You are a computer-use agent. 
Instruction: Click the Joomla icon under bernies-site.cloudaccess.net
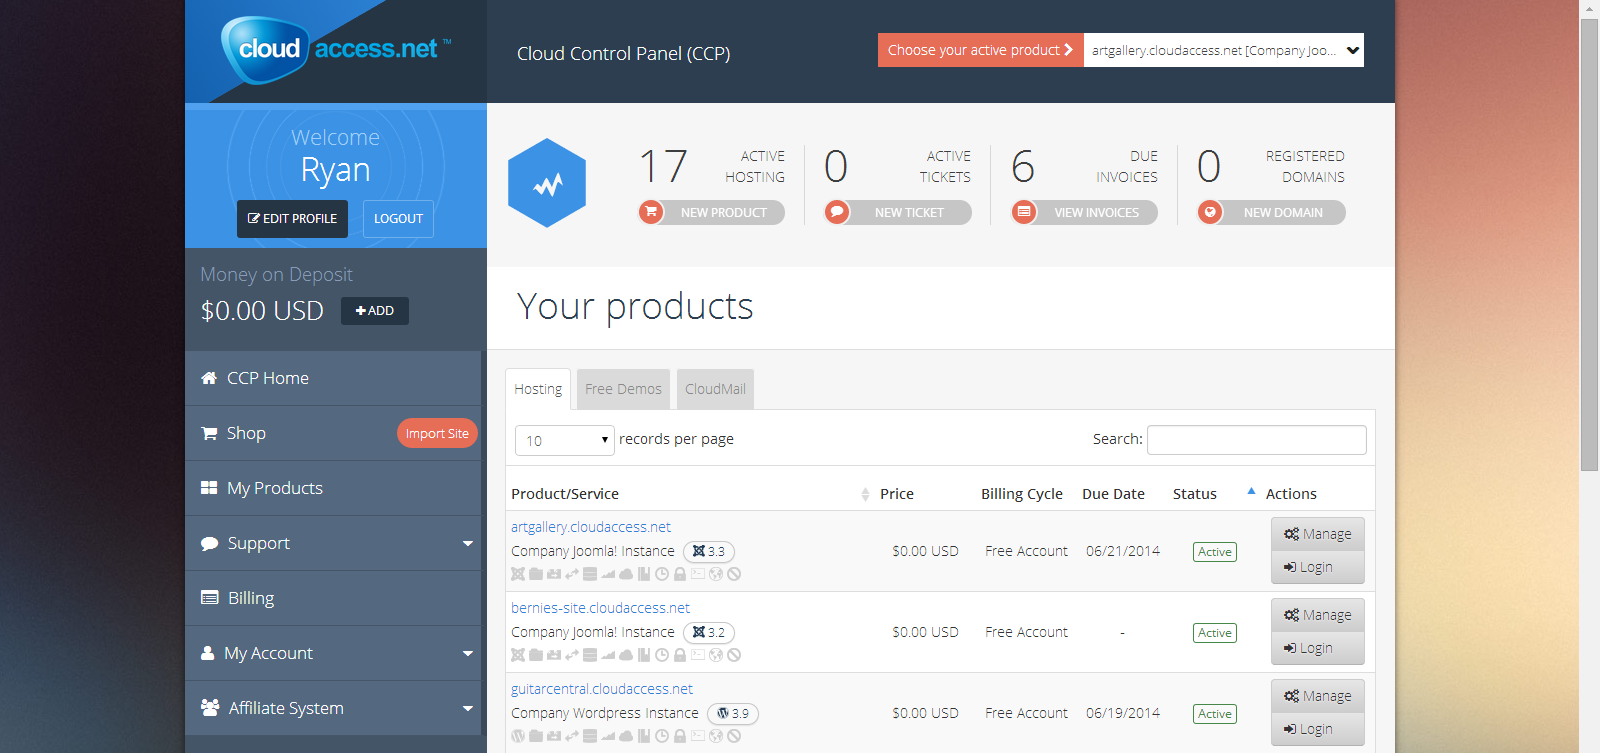click(518, 655)
